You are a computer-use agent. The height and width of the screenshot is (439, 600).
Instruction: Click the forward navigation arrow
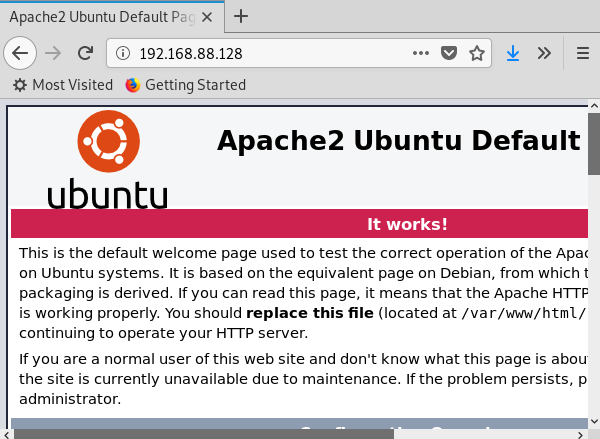pos(54,53)
